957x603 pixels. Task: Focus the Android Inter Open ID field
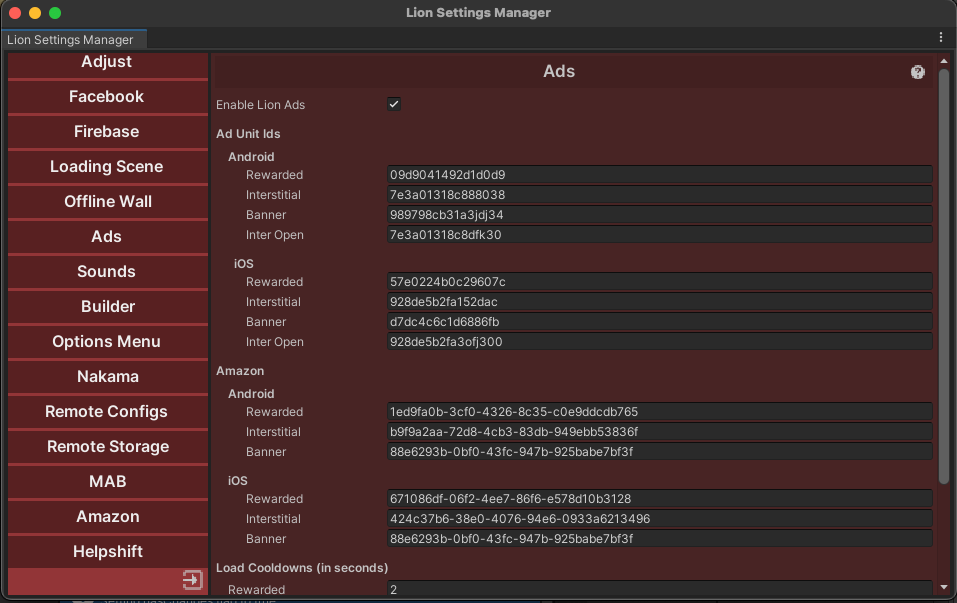click(659, 235)
